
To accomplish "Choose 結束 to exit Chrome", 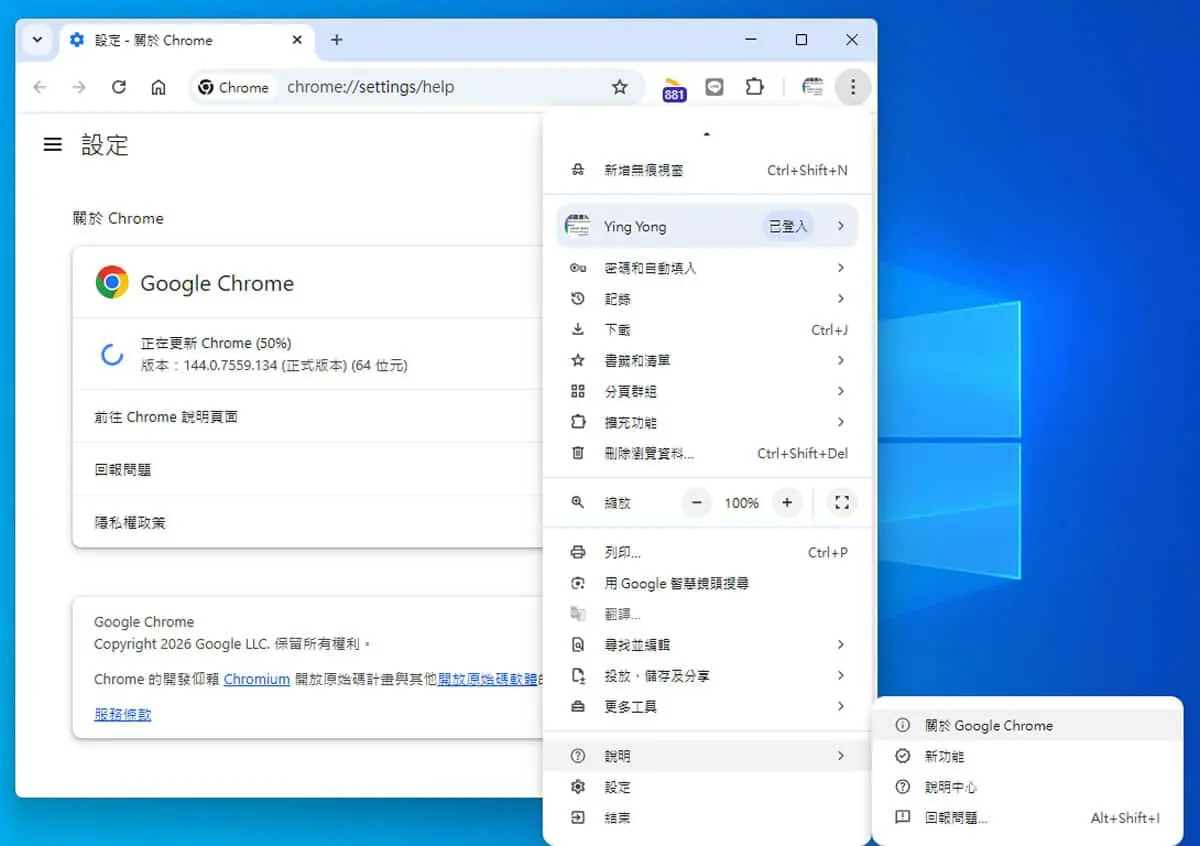I will pyautogui.click(x=708, y=818).
